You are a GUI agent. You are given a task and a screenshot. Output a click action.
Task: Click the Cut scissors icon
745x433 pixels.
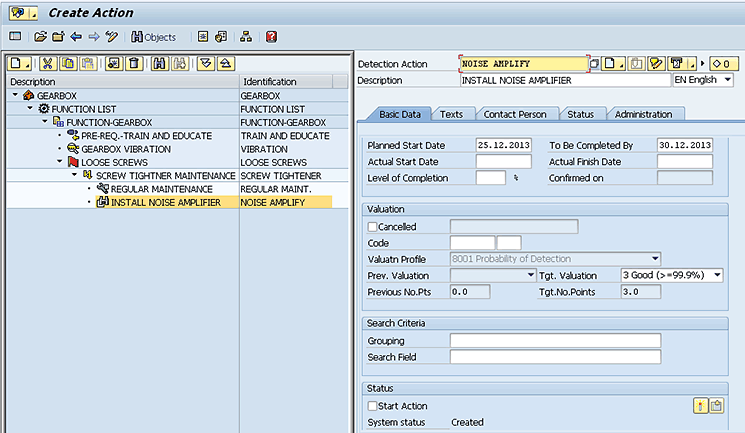tap(48, 63)
